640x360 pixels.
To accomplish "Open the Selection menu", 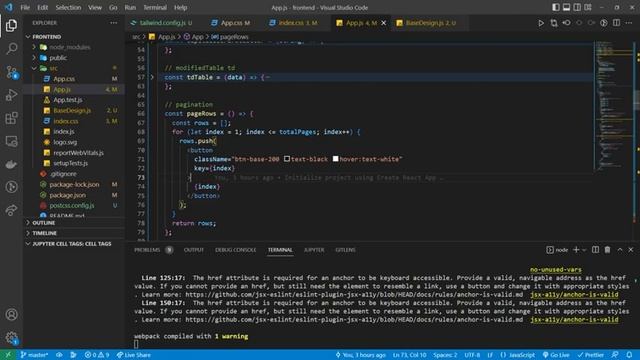I will (x=68, y=7).
